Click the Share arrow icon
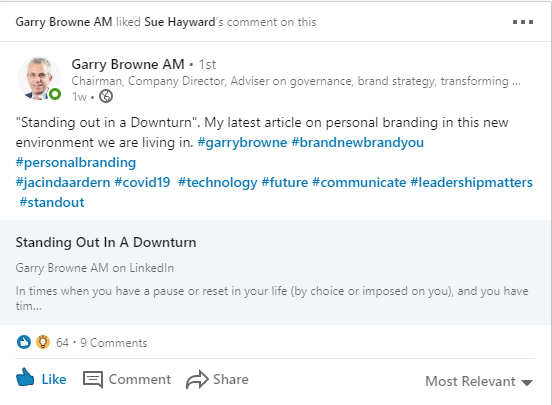The height and width of the screenshot is (405, 552). 197,379
